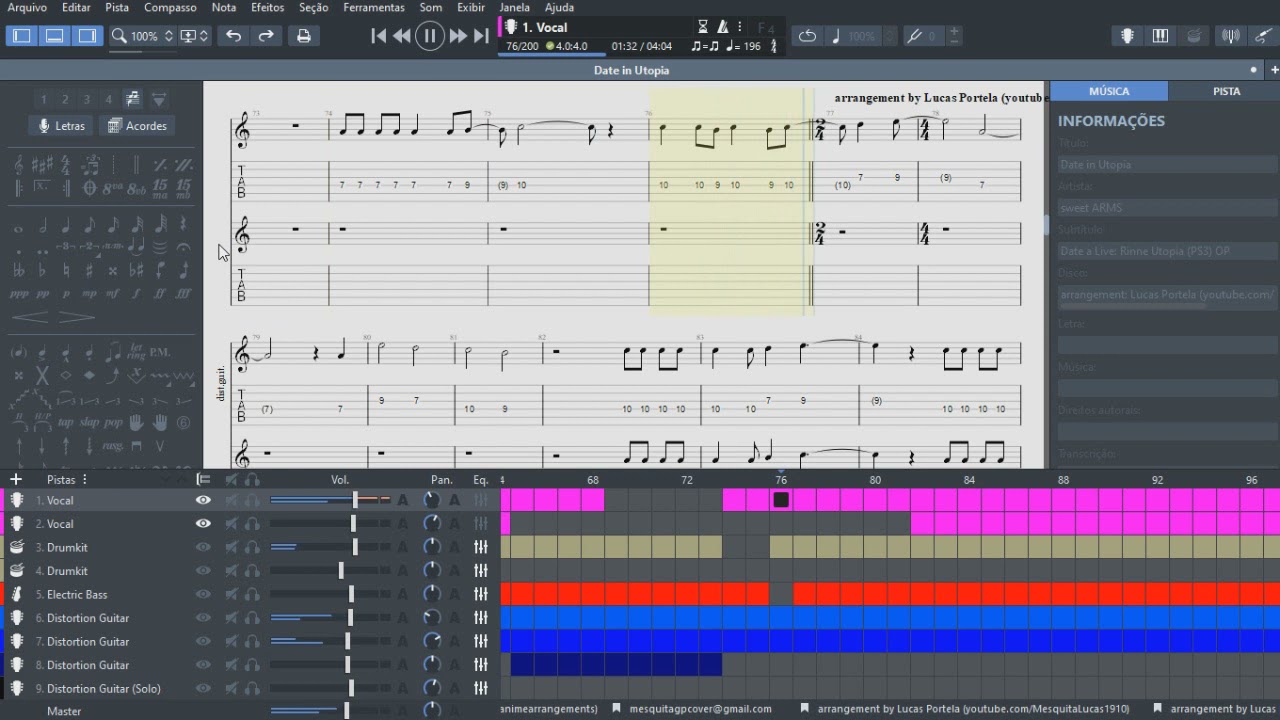This screenshot has height=720, width=1280.
Task: Open the Compasso menu
Action: click(170, 7)
